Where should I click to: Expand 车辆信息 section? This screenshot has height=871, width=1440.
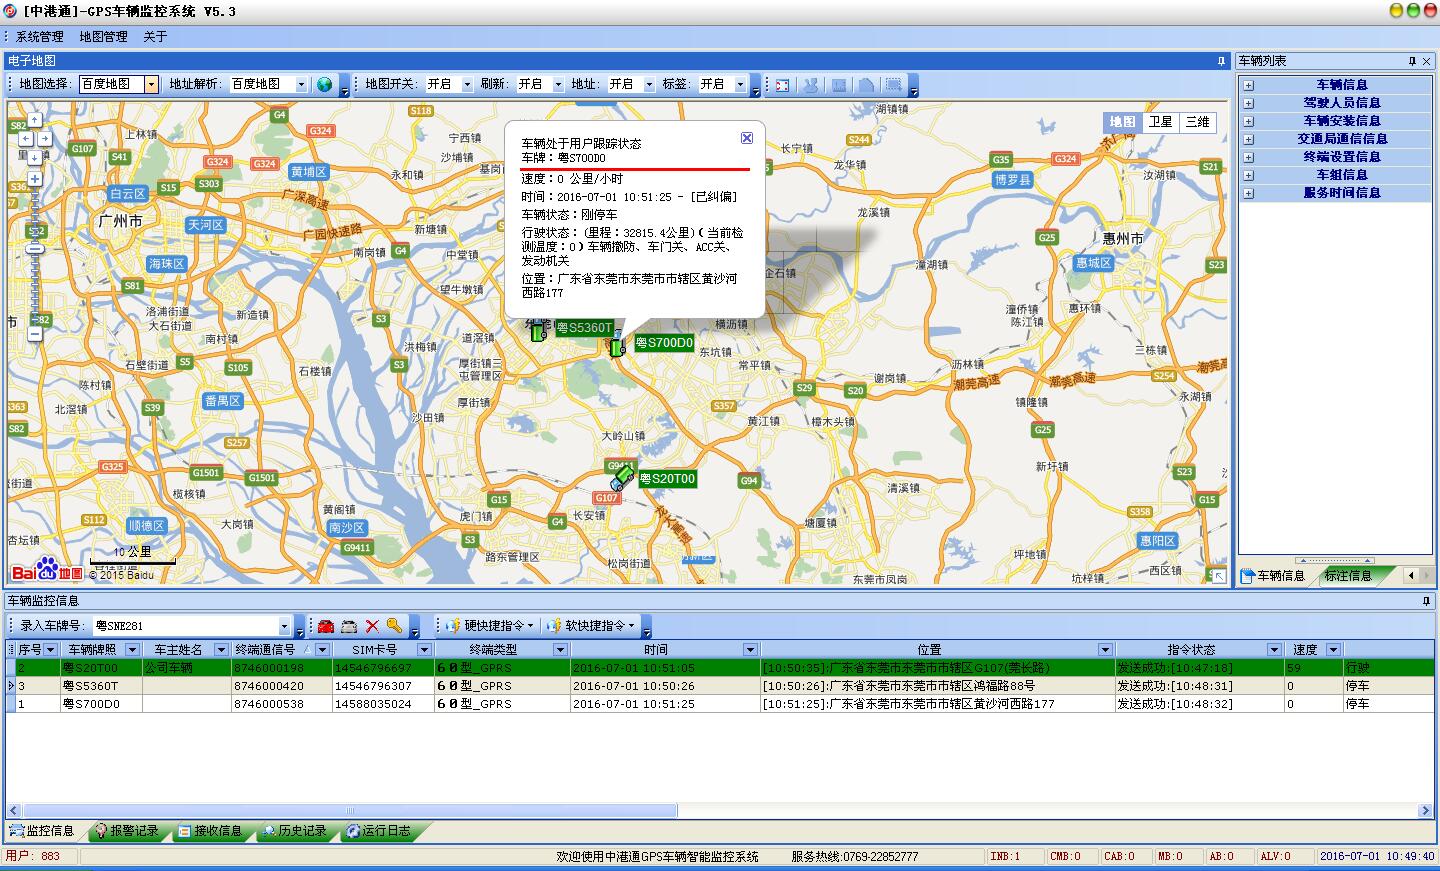click(1248, 85)
